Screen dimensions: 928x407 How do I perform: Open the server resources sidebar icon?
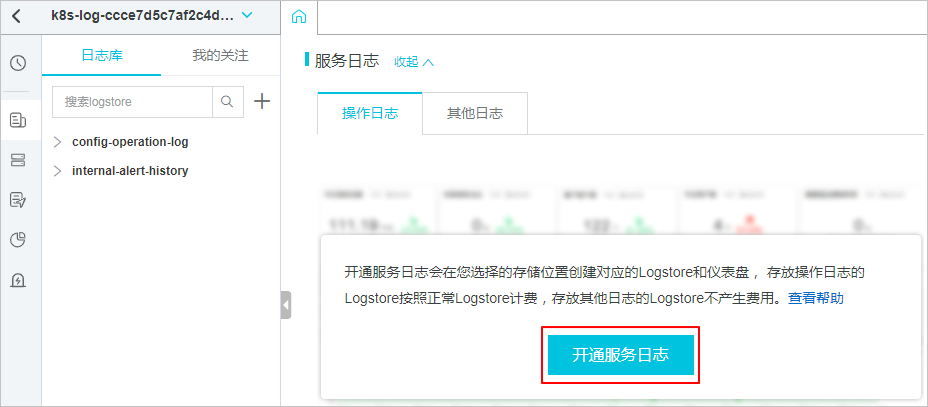[x=18, y=160]
